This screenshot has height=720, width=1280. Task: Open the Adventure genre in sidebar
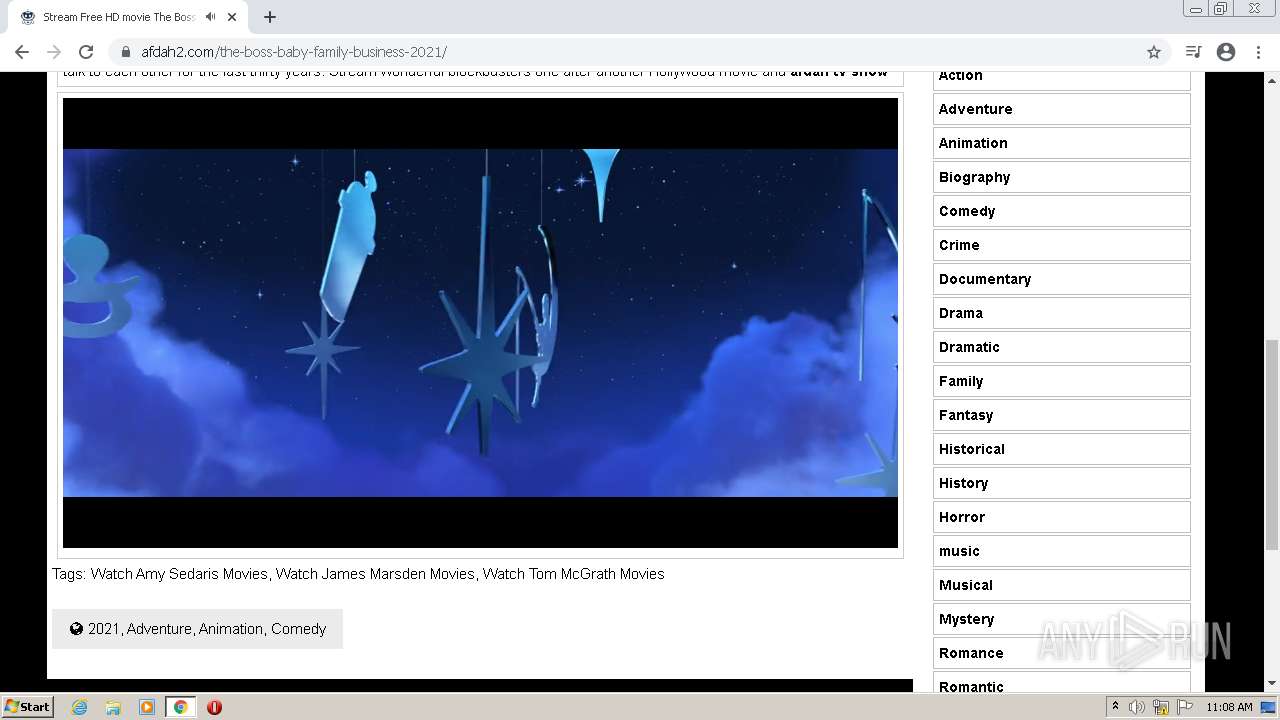pos(1062,109)
